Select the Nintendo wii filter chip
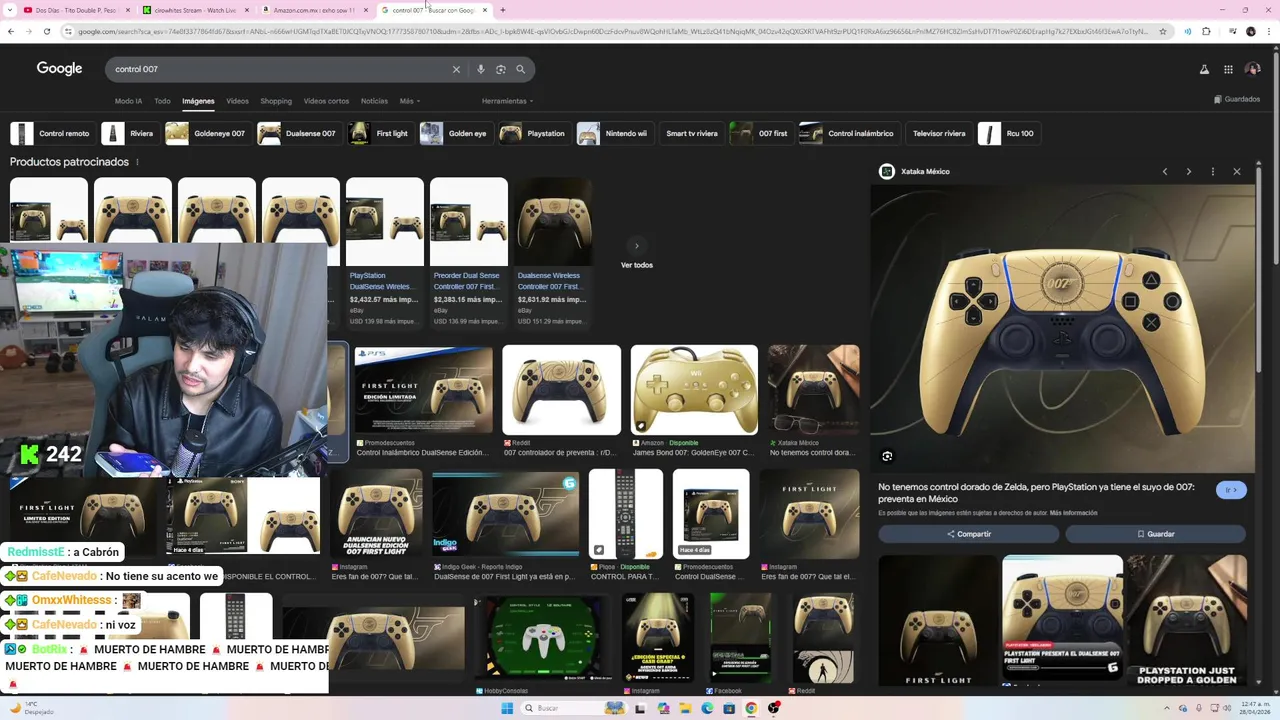 (x=614, y=133)
